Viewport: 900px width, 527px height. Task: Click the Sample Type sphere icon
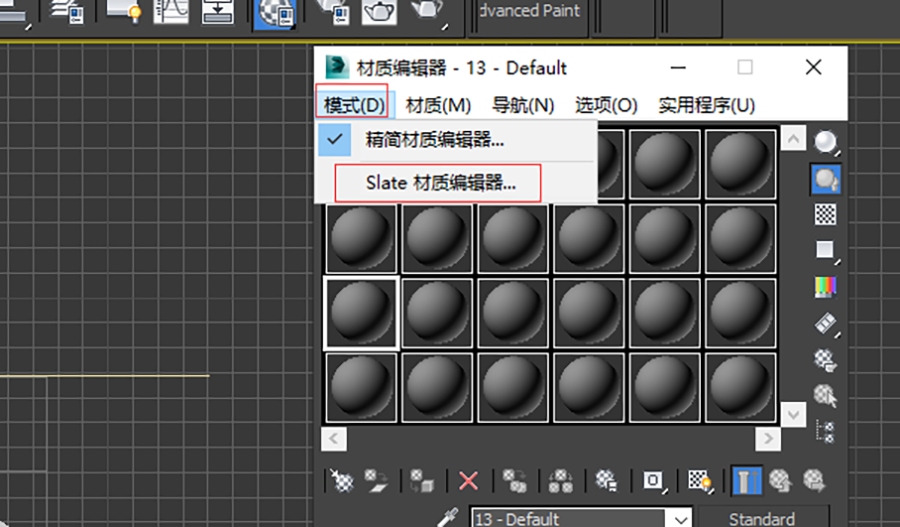point(825,142)
